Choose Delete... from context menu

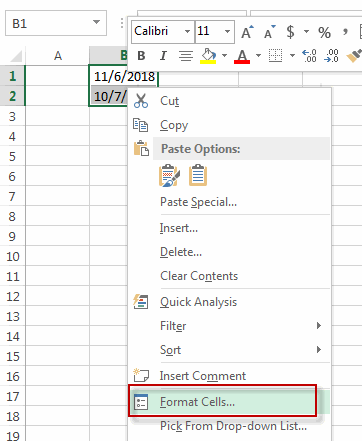229,252
